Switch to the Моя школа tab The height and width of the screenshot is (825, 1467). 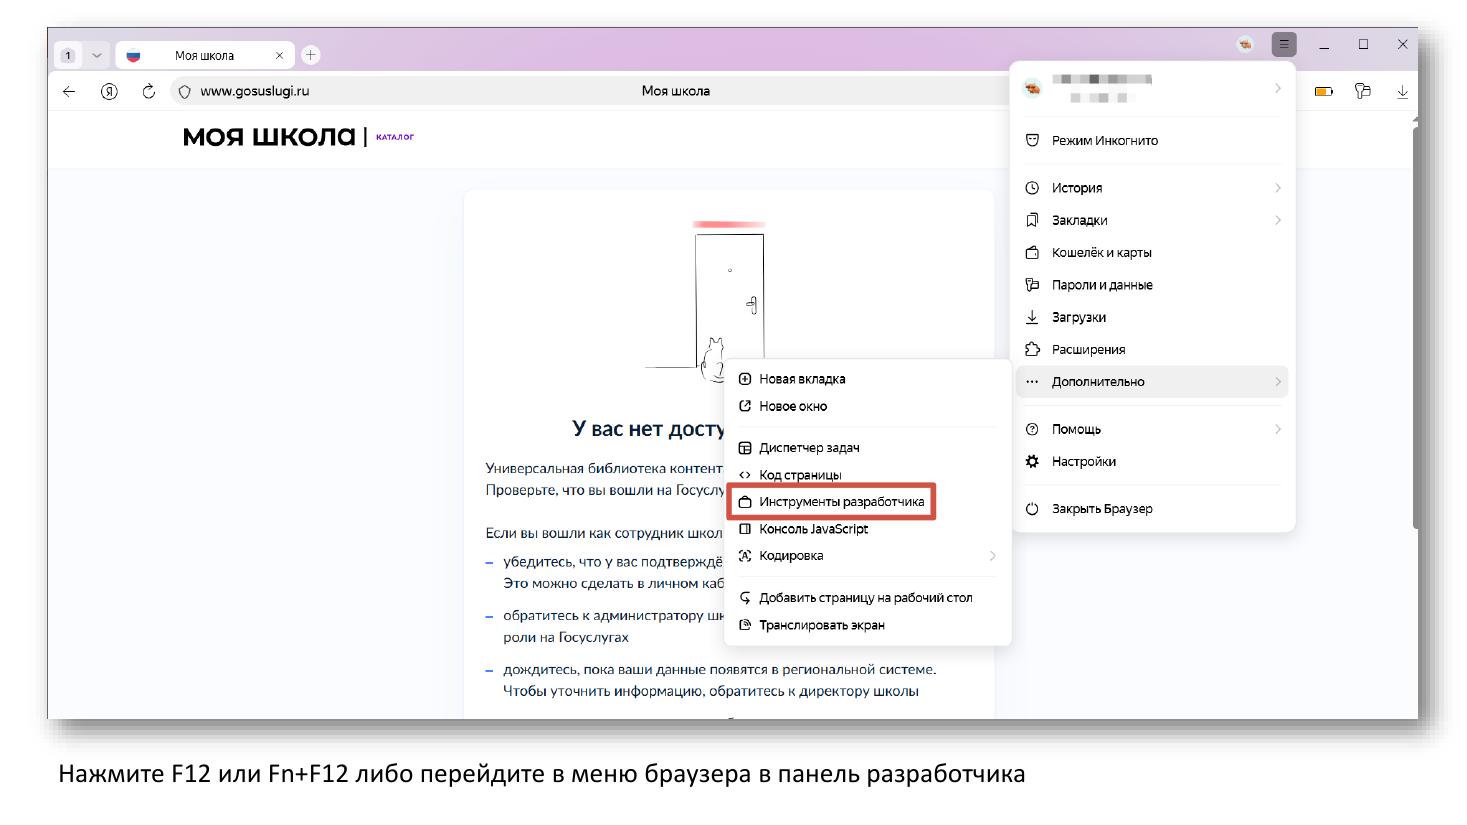tap(205, 55)
